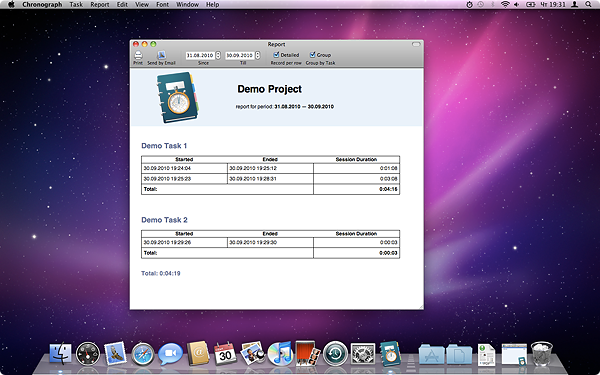The width and height of the screenshot is (600, 375).
Task: Click Demo Task 1 total 0:04:16
Action: click(x=388, y=189)
